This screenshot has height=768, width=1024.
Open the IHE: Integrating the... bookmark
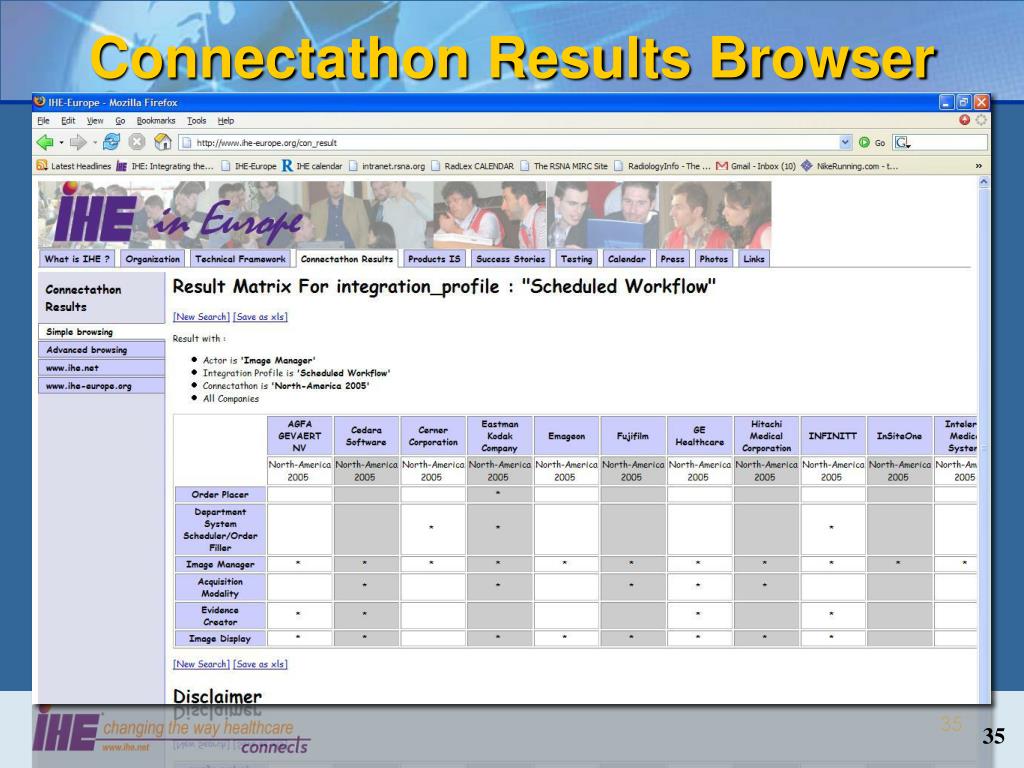point(165,166)
